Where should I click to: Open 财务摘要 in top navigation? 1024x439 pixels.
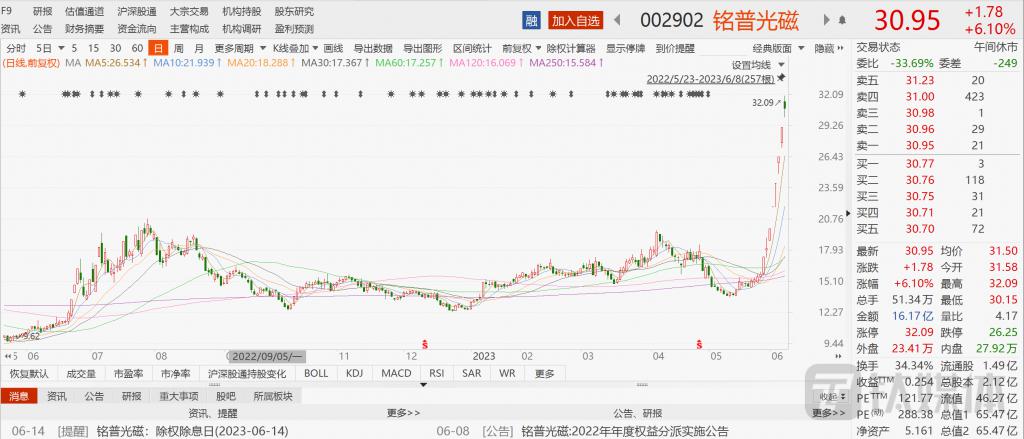pos(85,29)
